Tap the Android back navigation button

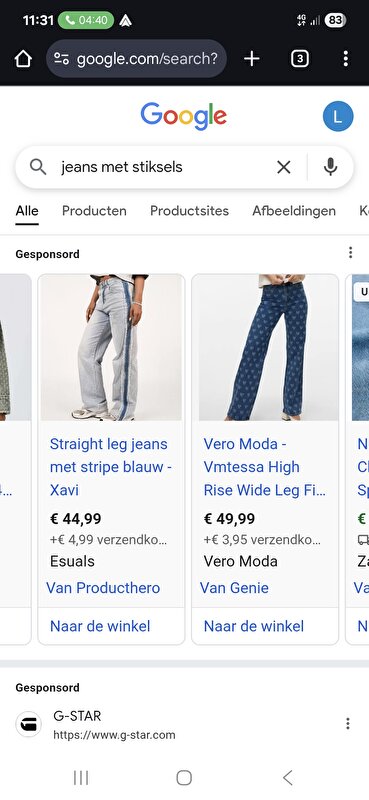tap(287, 778)
